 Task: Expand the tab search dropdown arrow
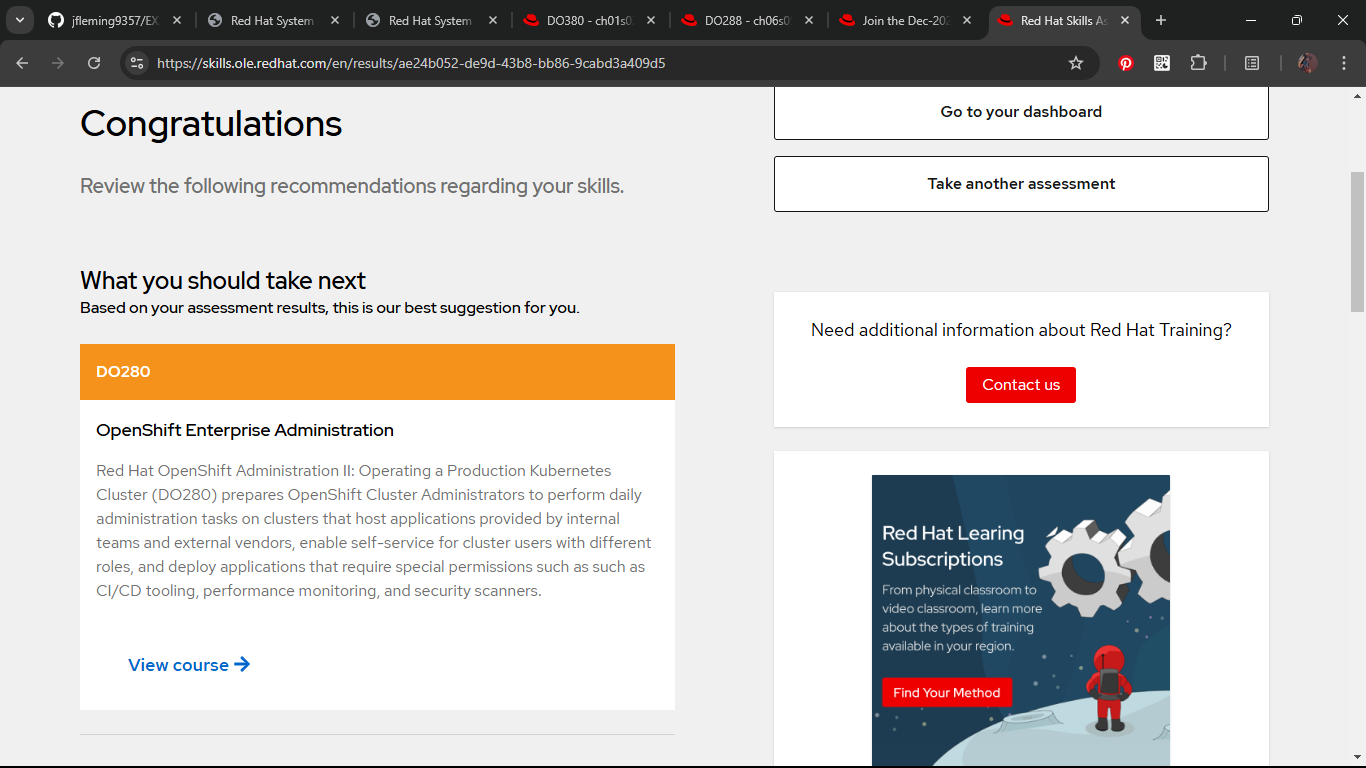(19, 20)
